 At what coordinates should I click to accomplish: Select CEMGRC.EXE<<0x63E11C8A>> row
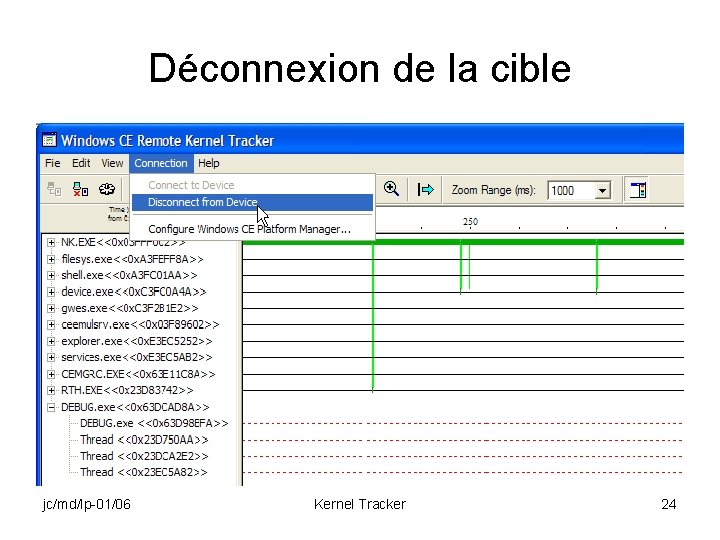pos(138,374)
